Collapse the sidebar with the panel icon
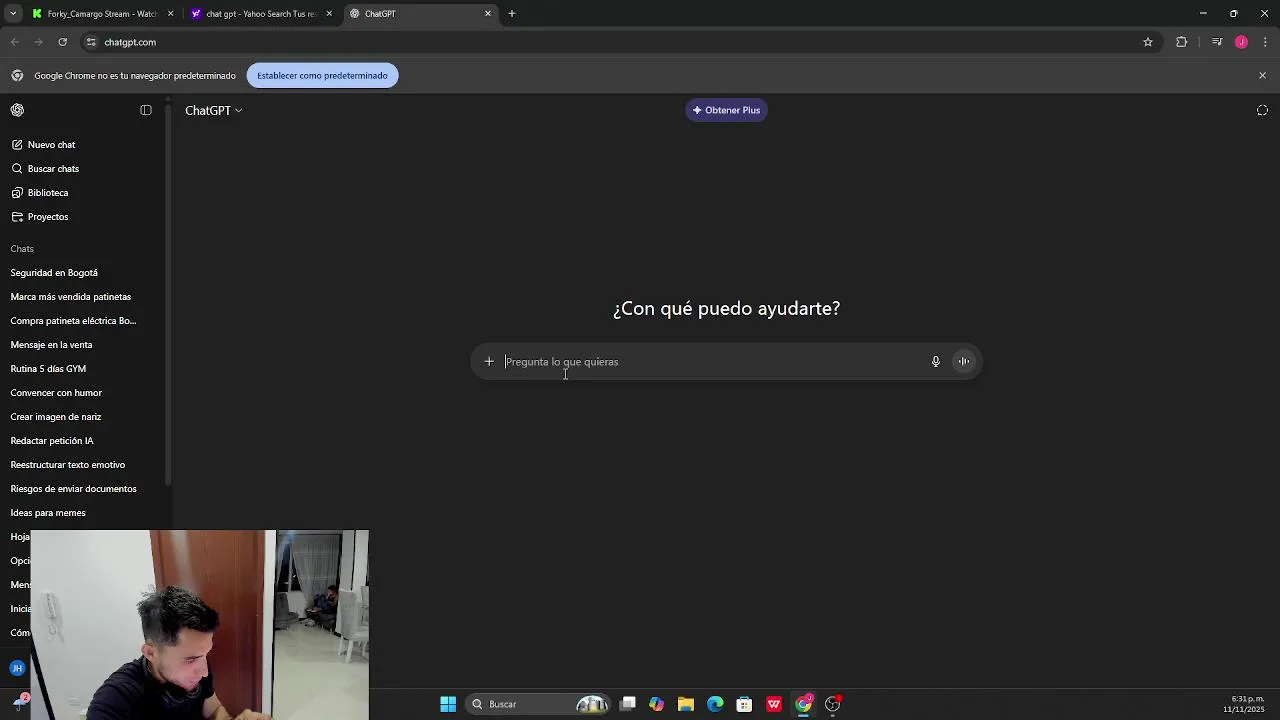 tap(146, 110)
